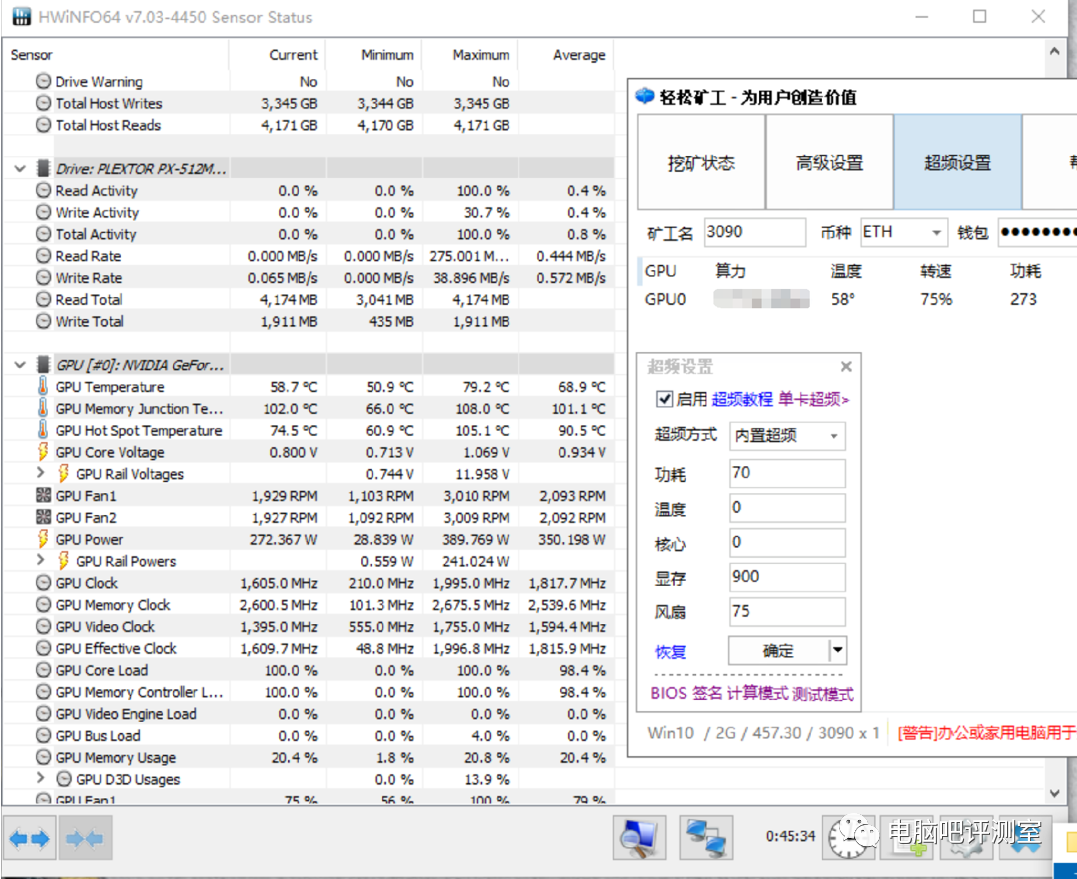The width and height of the screenshot is (1077, 879).
Task: Click the 恢复 restore link
Action: 670,652
